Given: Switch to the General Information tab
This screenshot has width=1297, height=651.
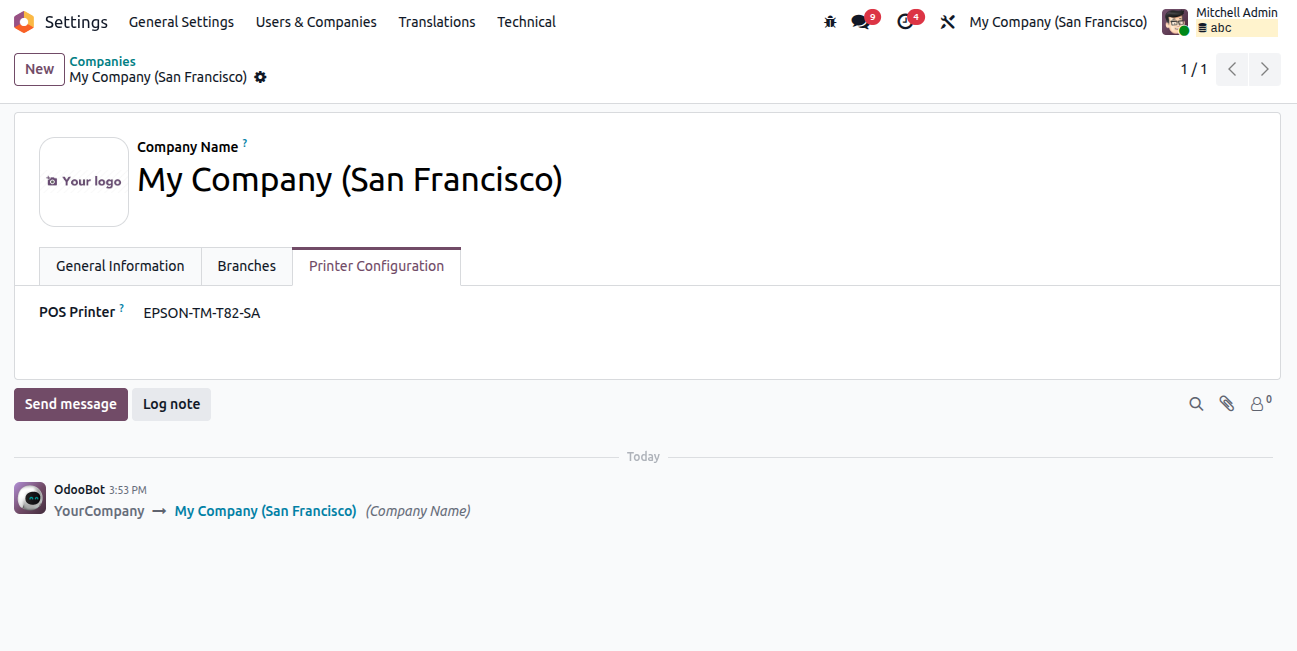Looking at the screenshot, I should pyautogui.click(x=120, y=266).
